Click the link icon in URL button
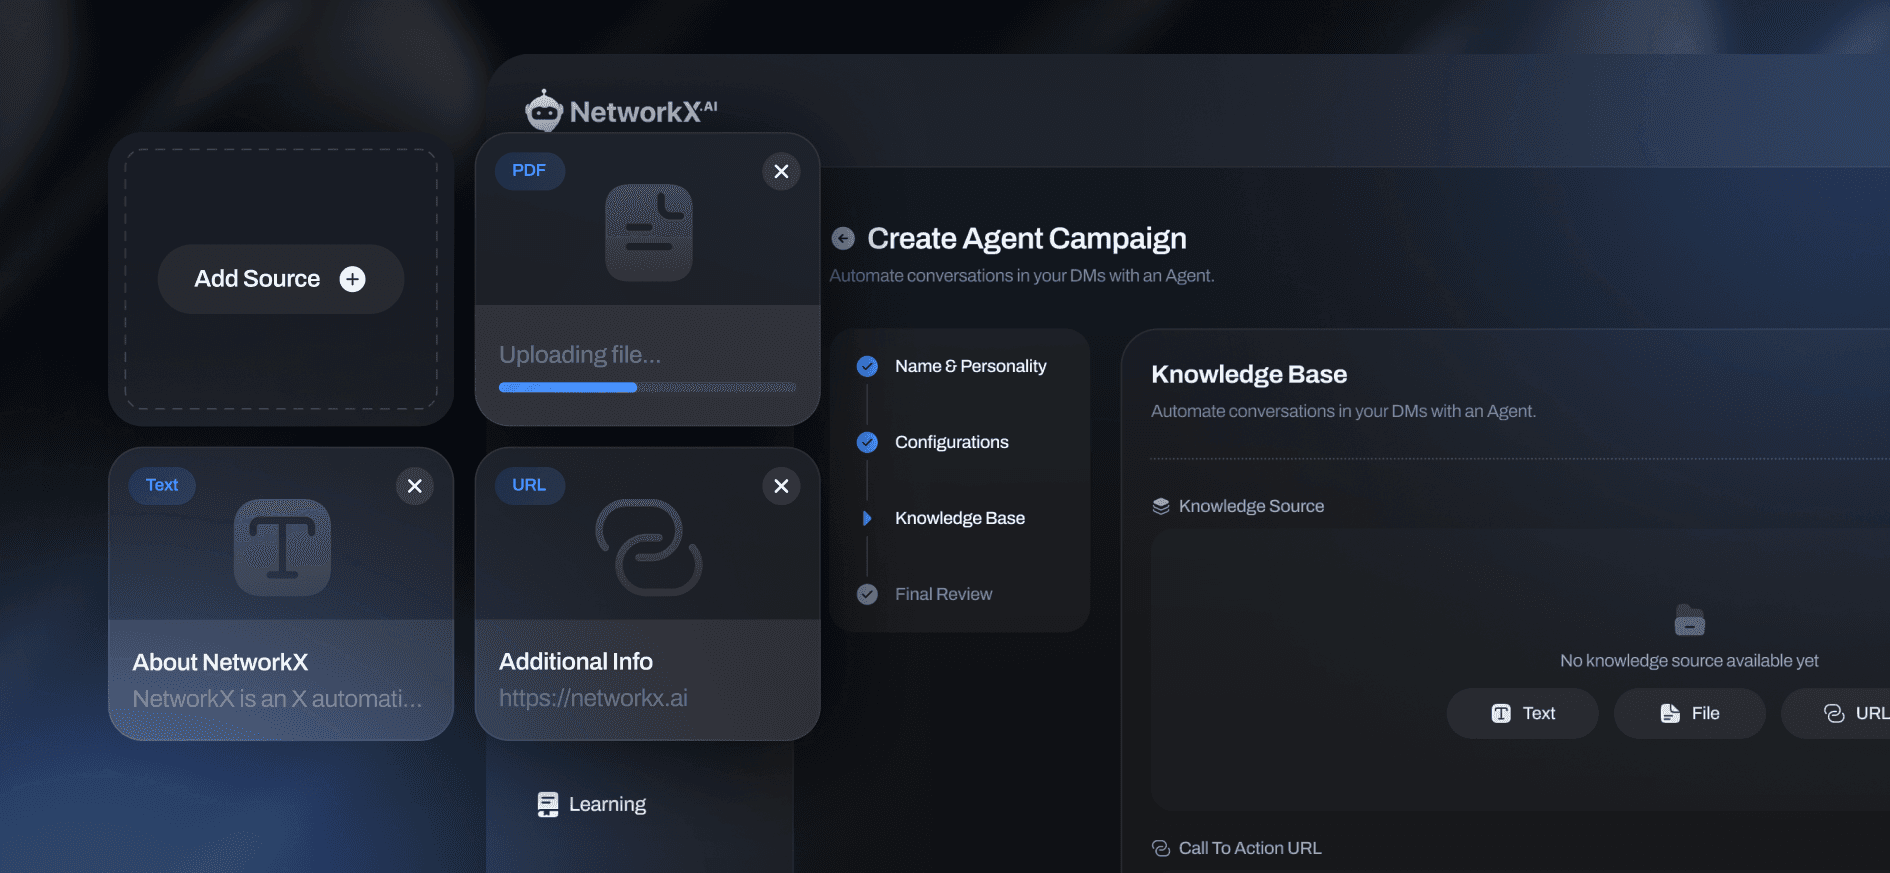1890x873 pixels. 1834,713
